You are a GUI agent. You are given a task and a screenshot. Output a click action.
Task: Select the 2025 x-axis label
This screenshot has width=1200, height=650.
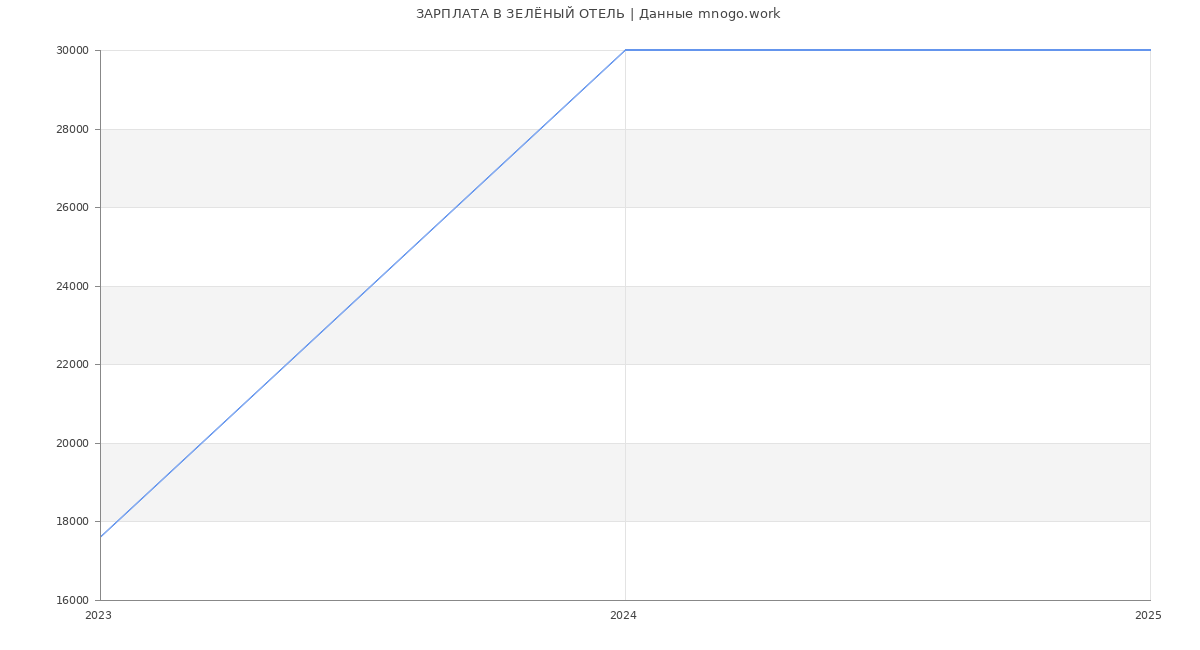(x=1148, y=616)
